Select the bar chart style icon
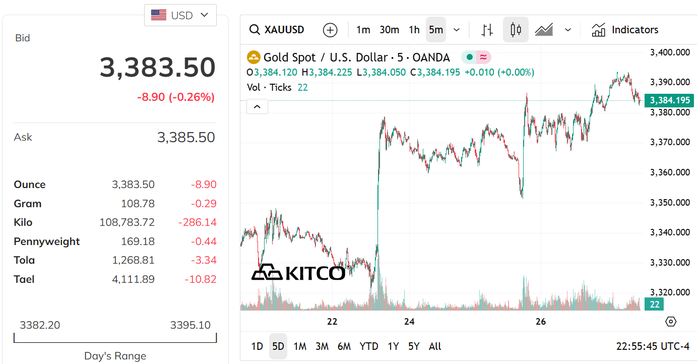The image size is (700, 364). click(x=487, y=30)
